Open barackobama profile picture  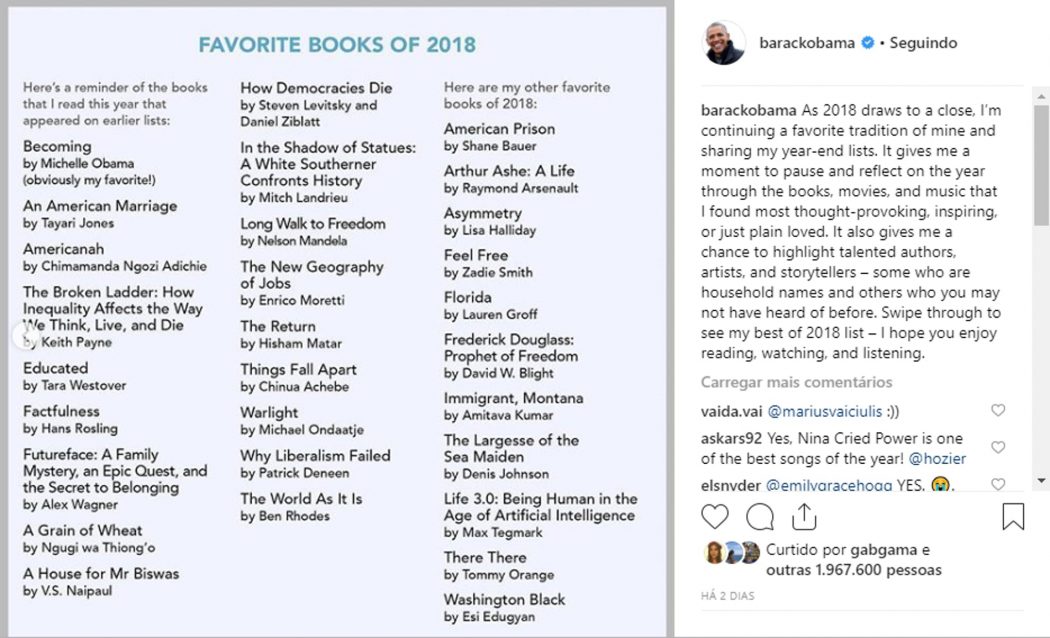tap(724, 42)
